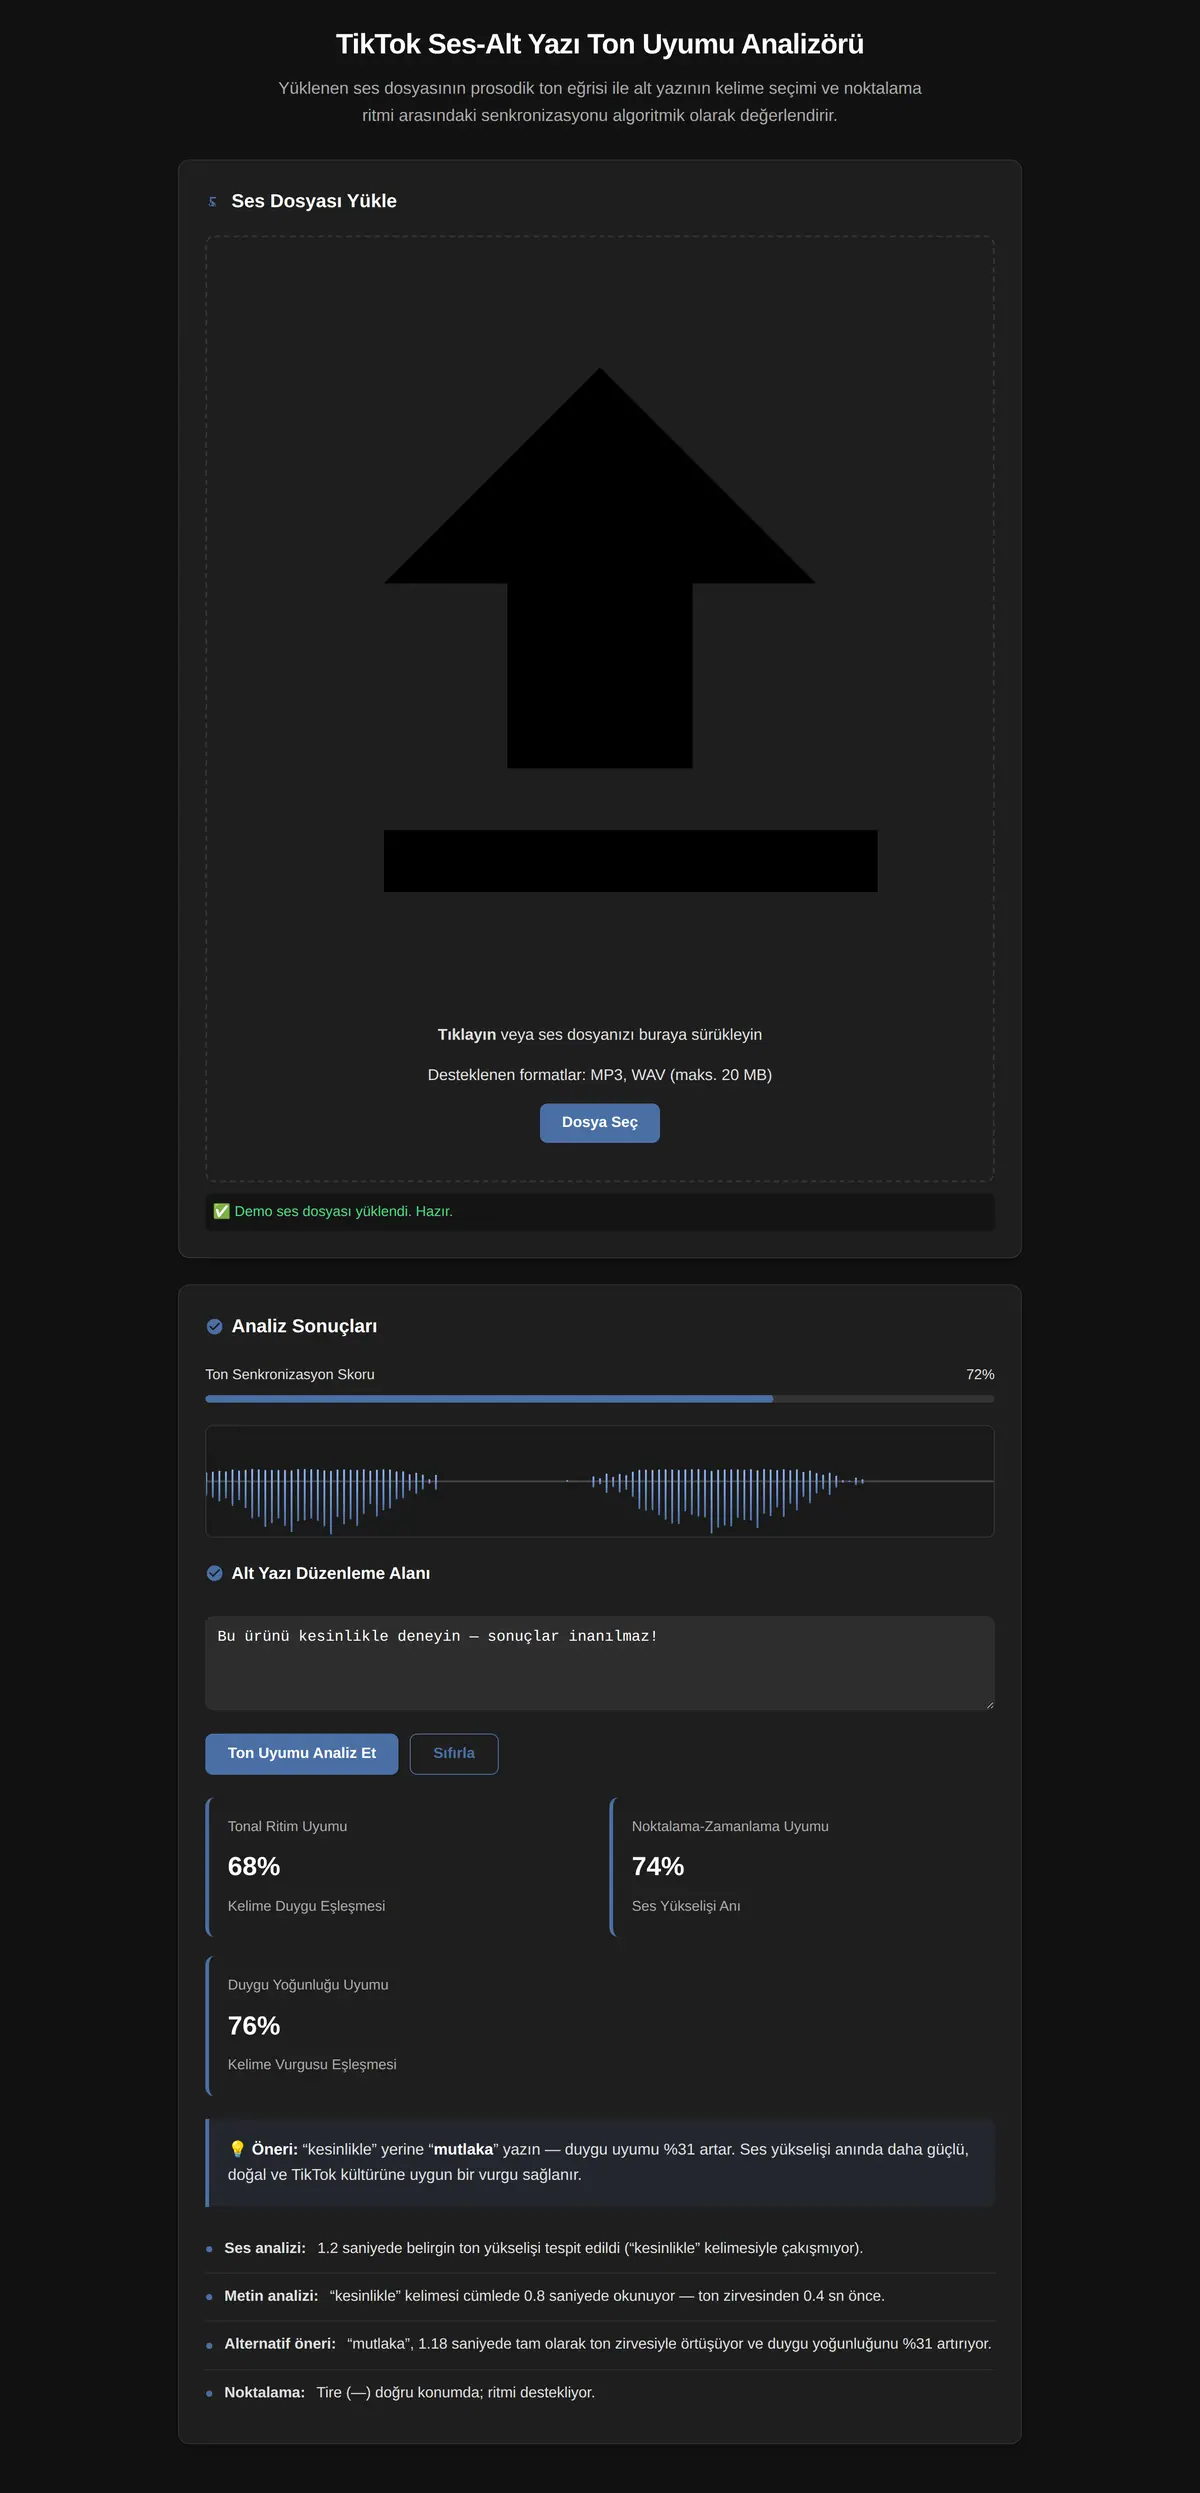Click the "Alt Yazı Düzenleme Alanı" heading
The image size is (1200, 2493).
[x=331, y=1573]
